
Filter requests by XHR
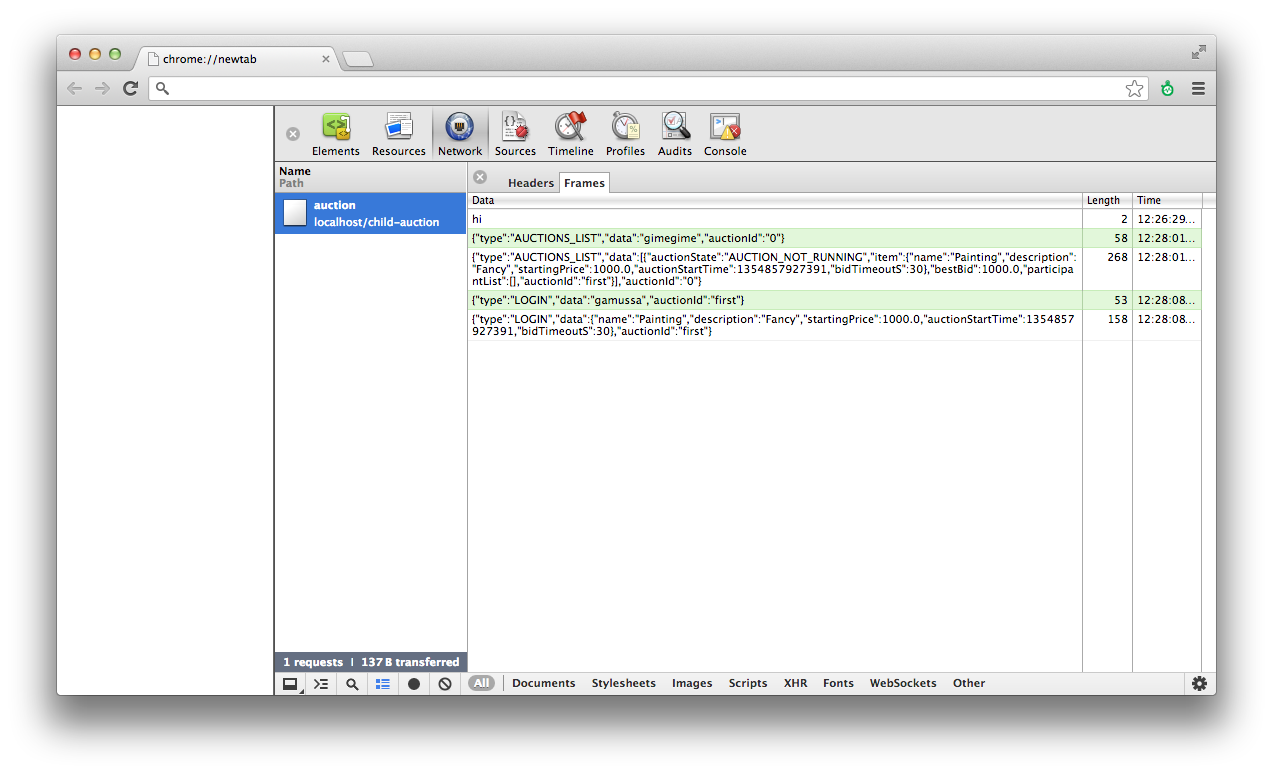click(x=795, y=684)
